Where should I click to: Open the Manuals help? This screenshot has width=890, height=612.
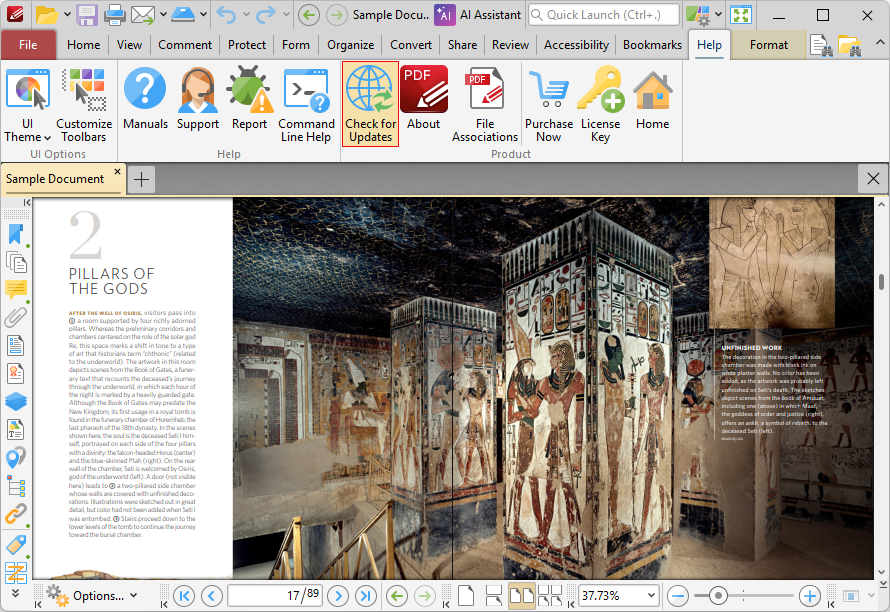click(x=145, y=99)
